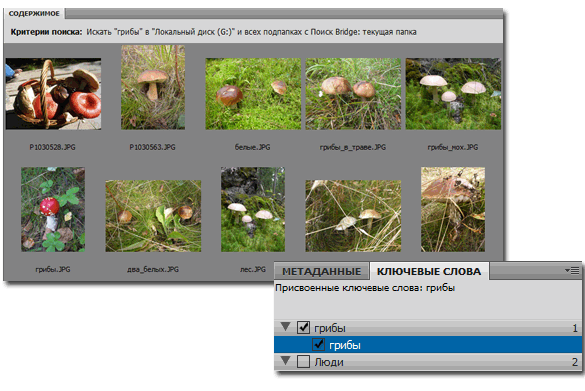
Task: Uncheck the parent грибы keyword checkbox
Action: 303,328
